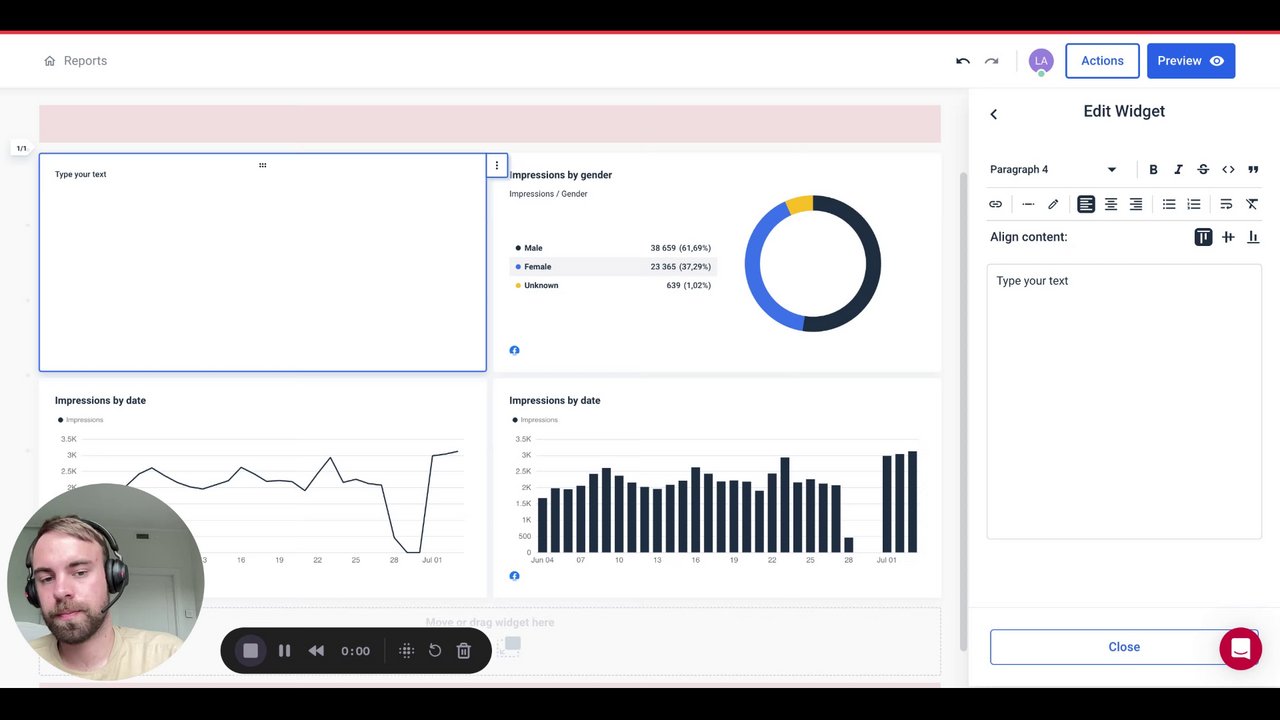Apply italic text formatting
The width and height of the screenshot is (1280, 720).
tap(1178, 170)
